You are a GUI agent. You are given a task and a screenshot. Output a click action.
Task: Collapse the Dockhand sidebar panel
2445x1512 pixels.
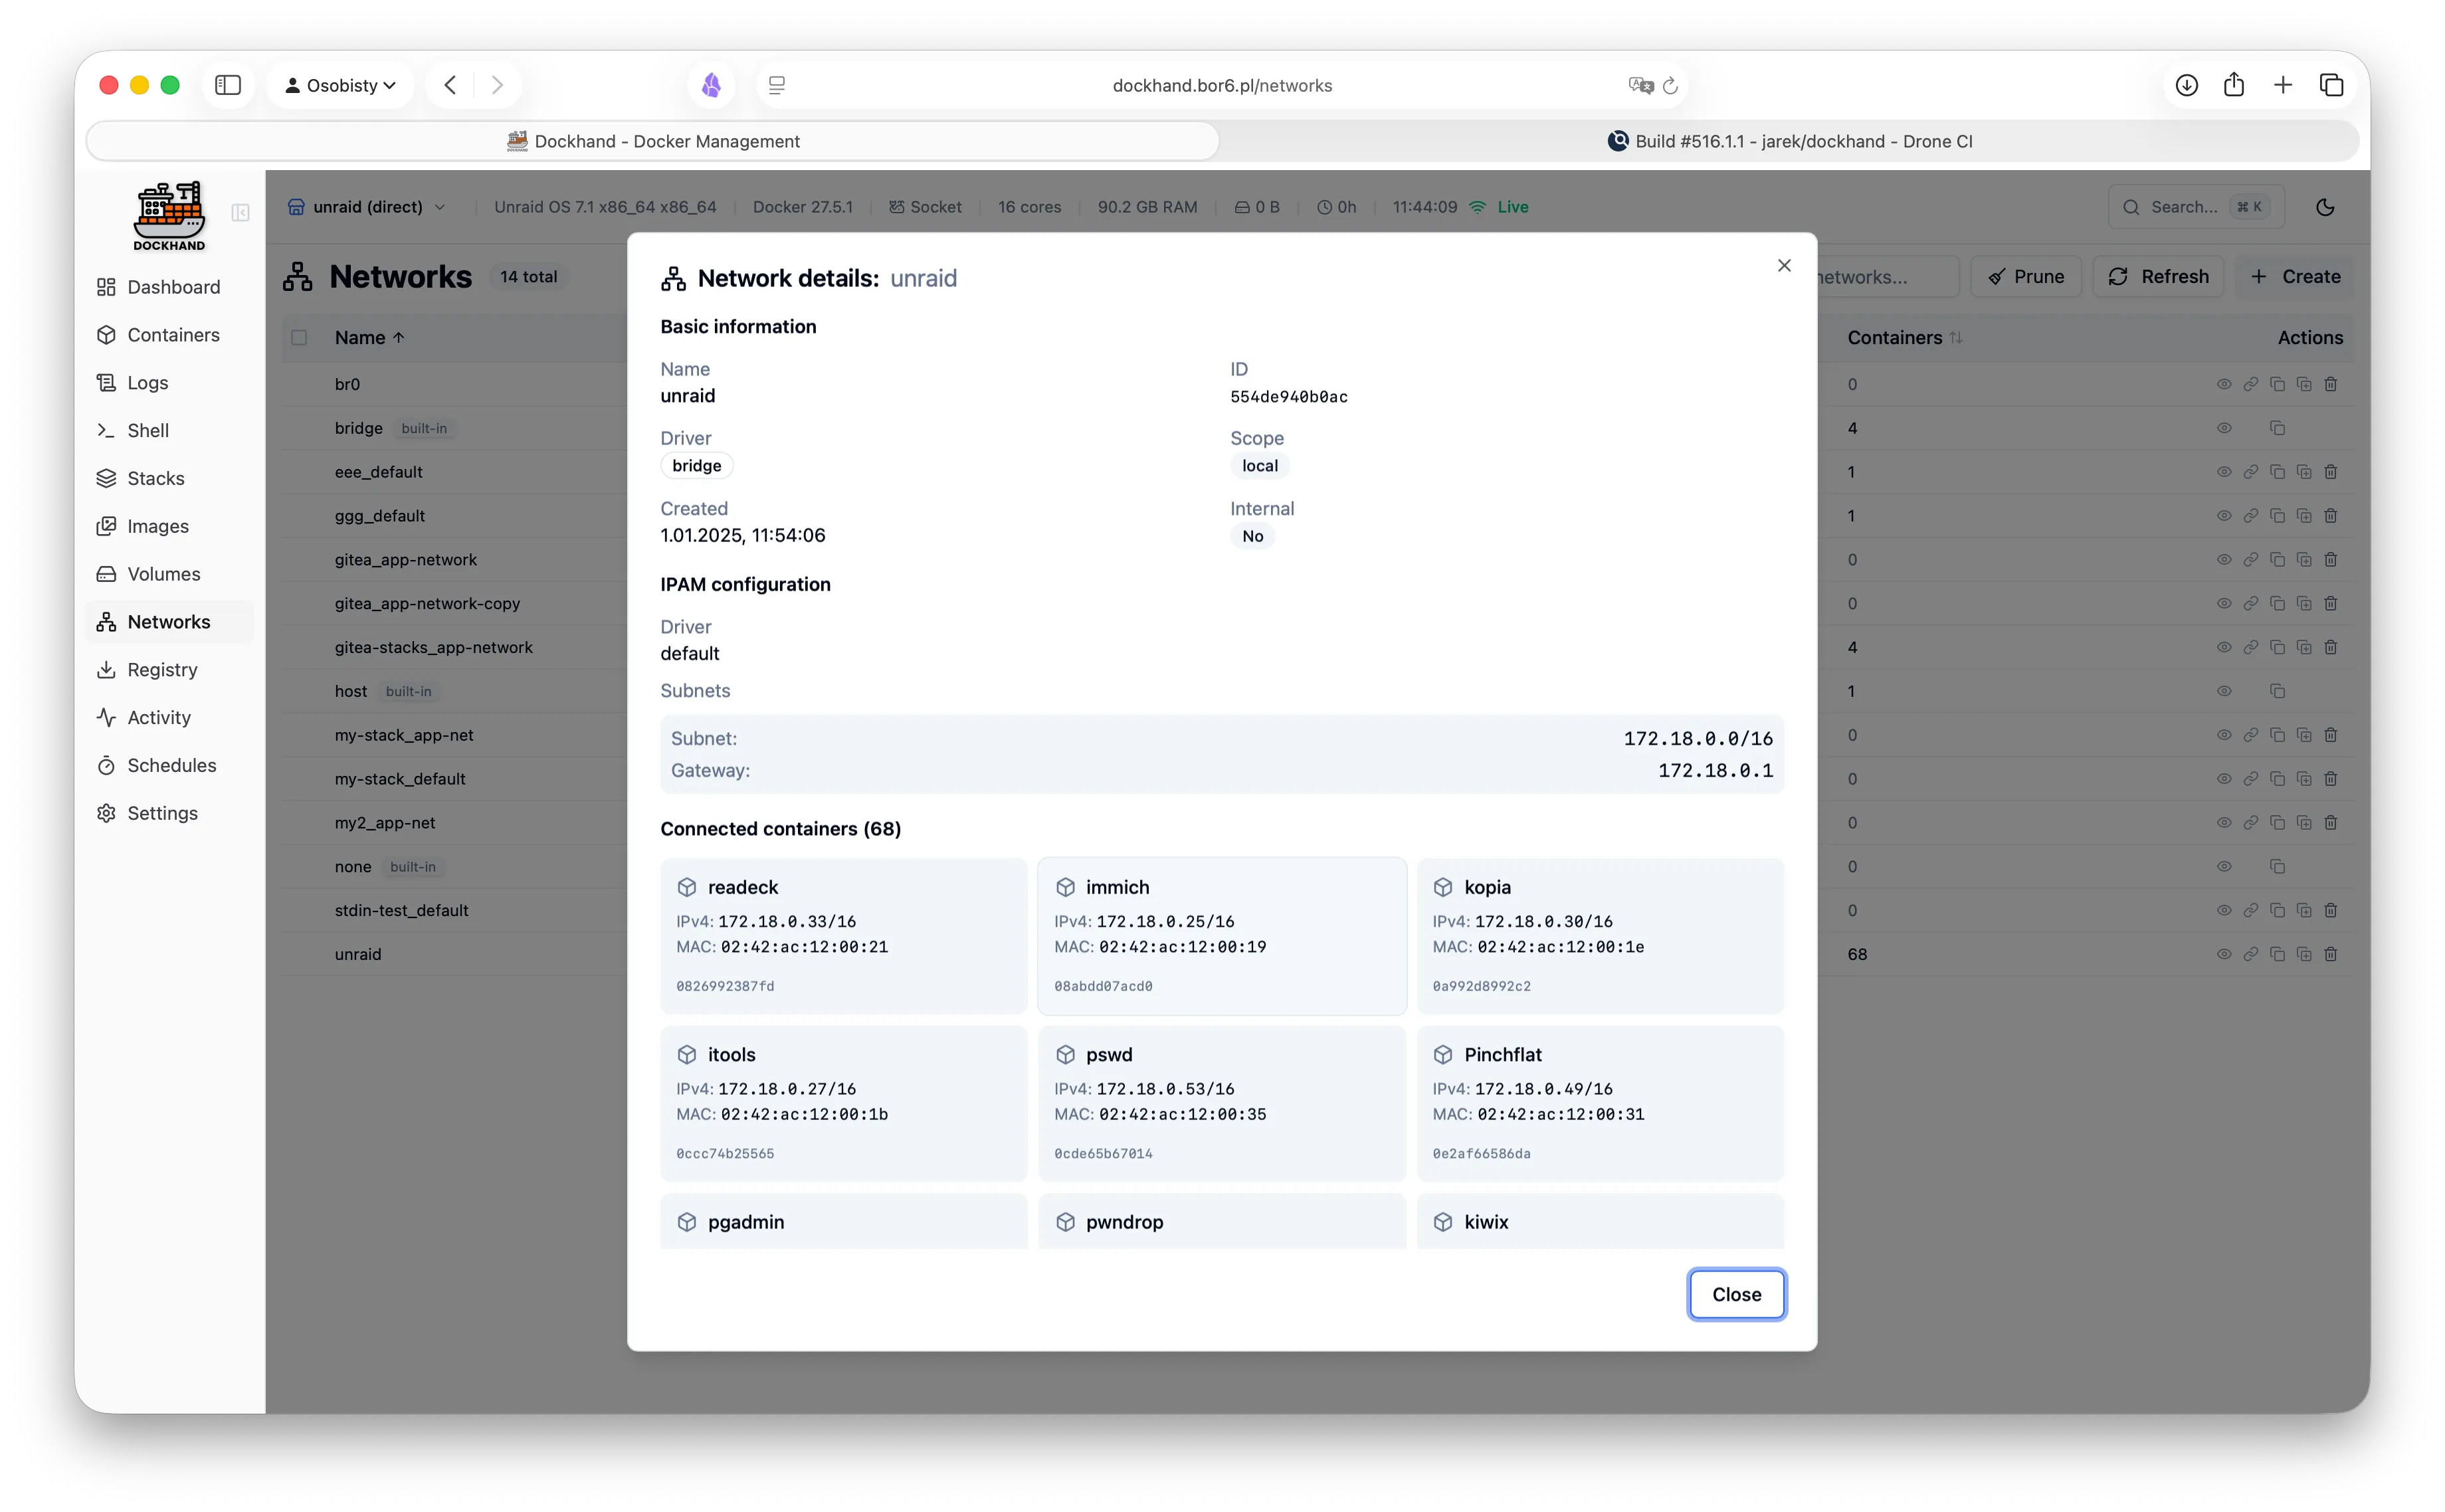click(240, 212)
